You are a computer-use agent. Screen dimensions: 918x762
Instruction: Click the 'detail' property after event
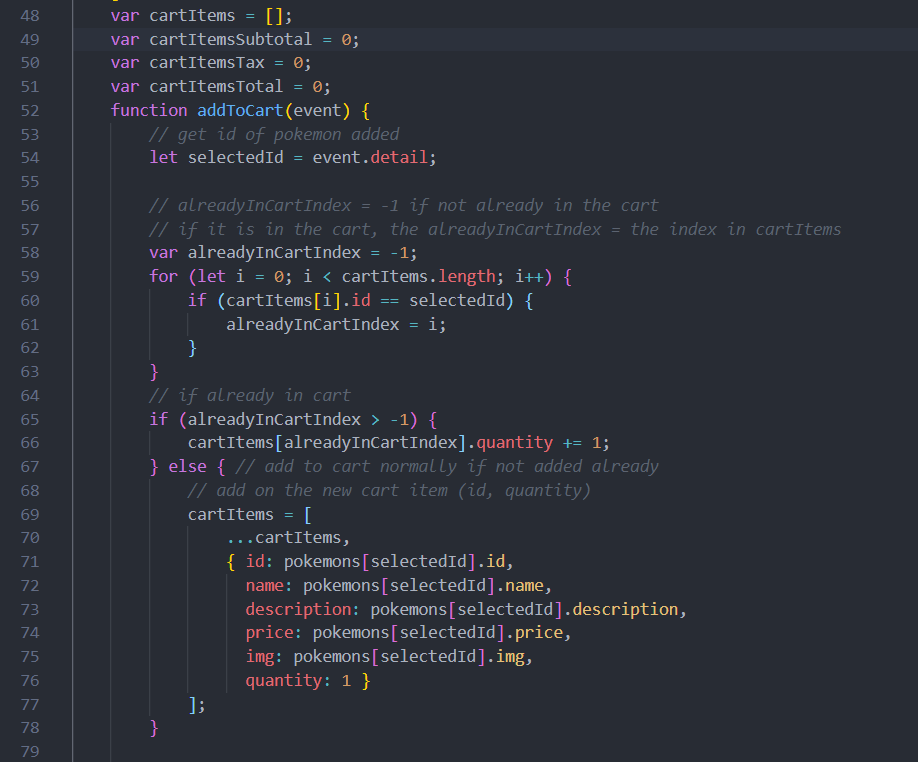[x=404, y=157]
